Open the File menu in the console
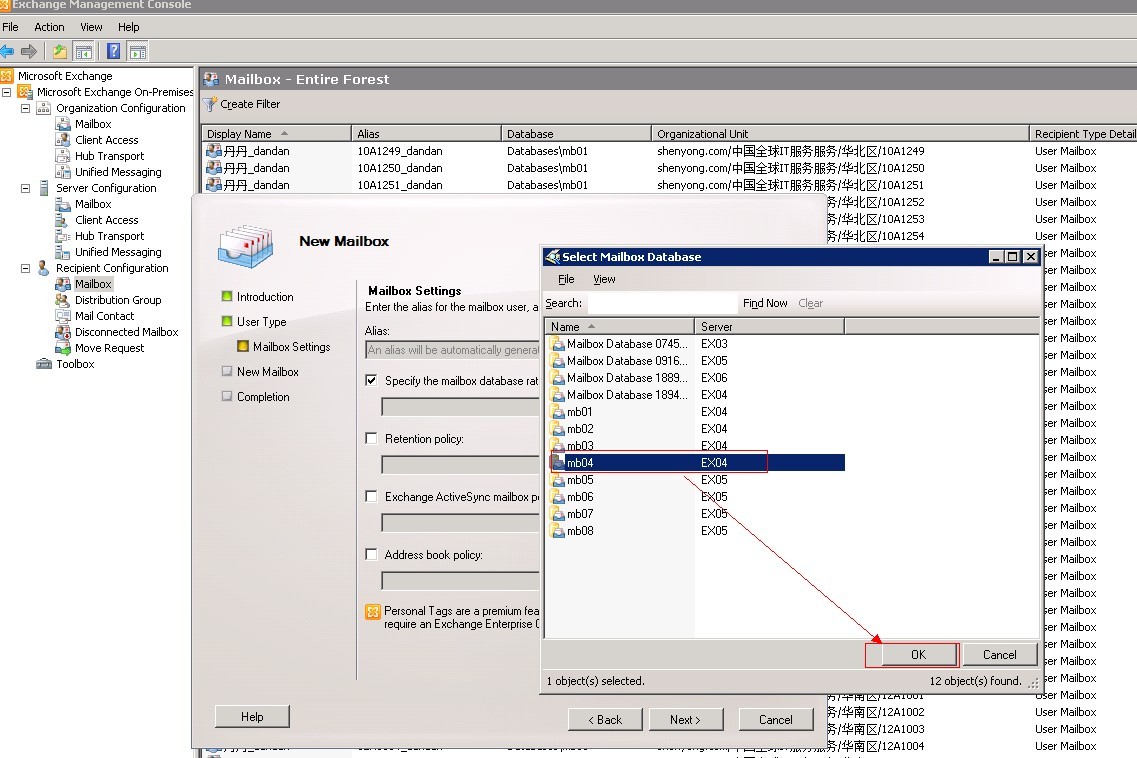The image size is (1137, 758). [10, 27]
